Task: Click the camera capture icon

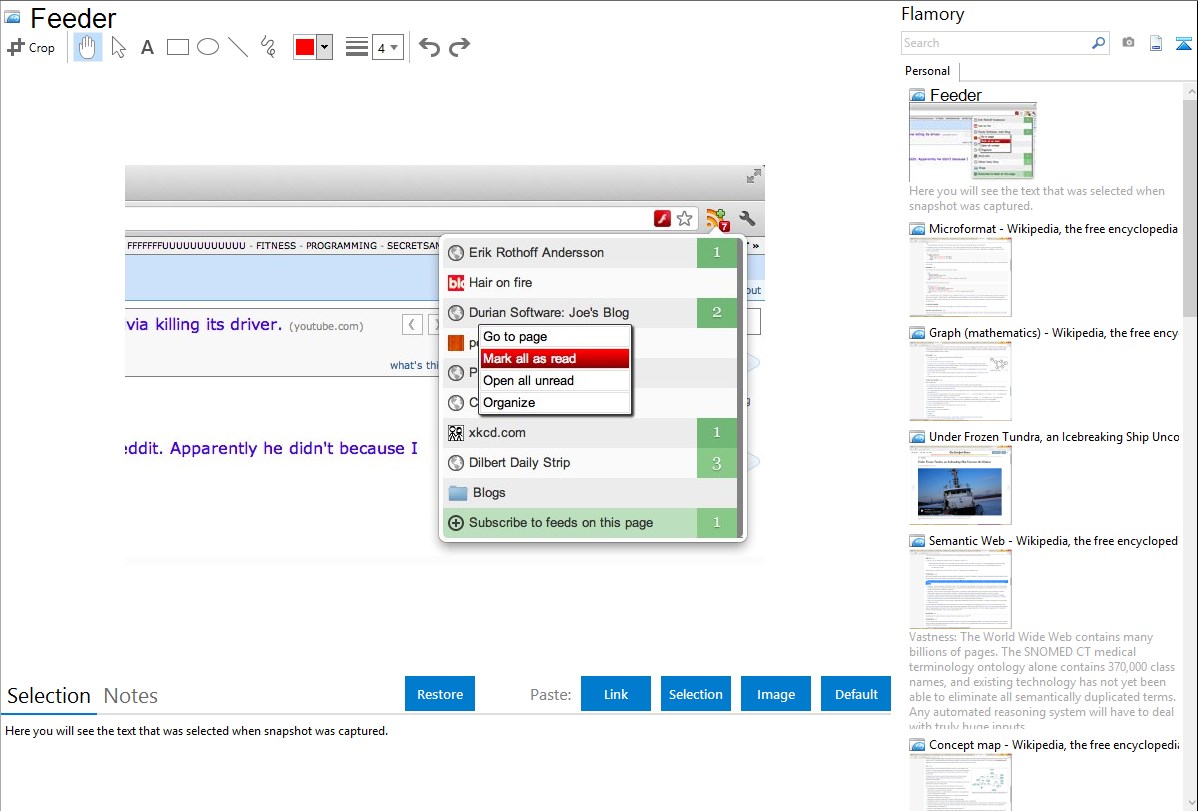Action: pyautogui.click(x=1128, y=43)
